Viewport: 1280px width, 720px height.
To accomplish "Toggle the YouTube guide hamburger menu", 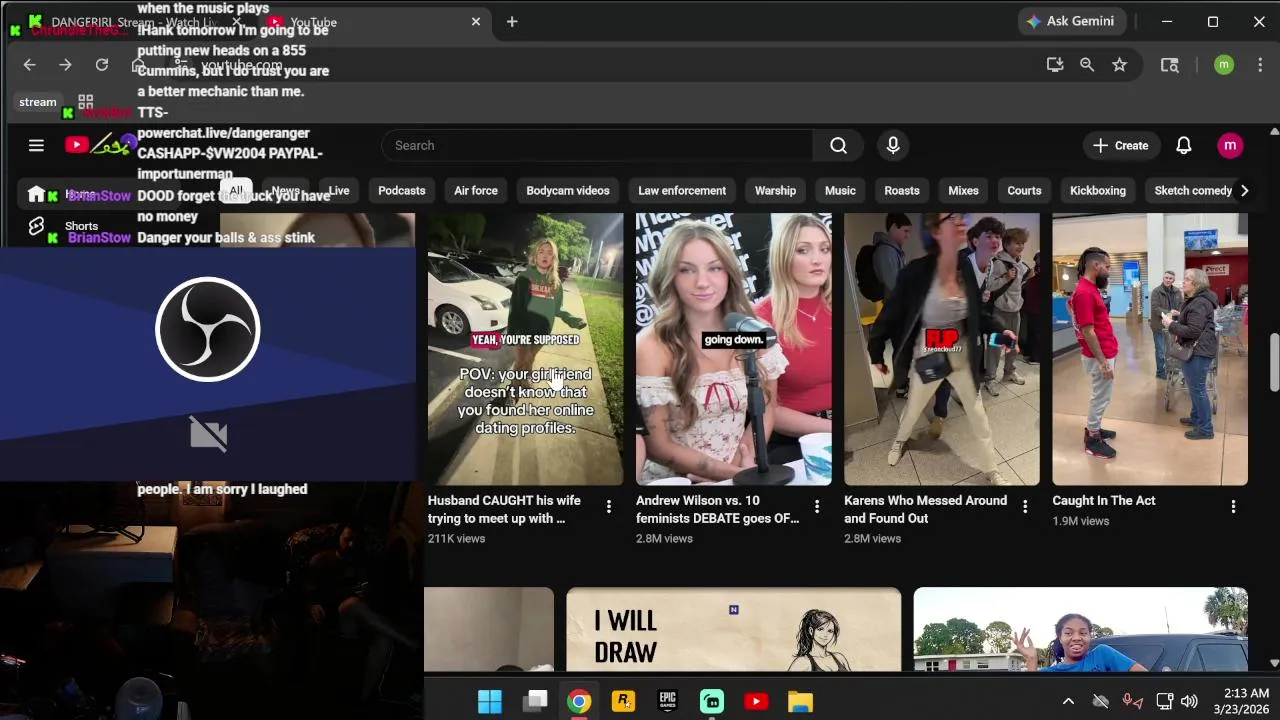I will click(36, 146).
